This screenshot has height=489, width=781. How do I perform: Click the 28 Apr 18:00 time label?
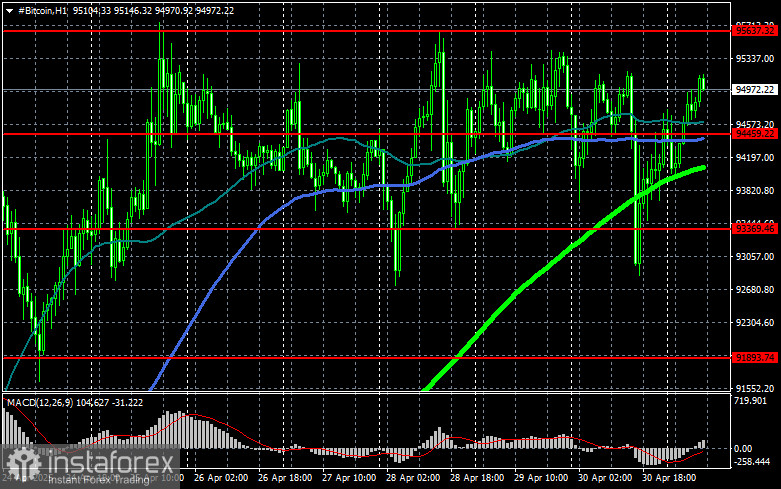[x=477, y=478]
